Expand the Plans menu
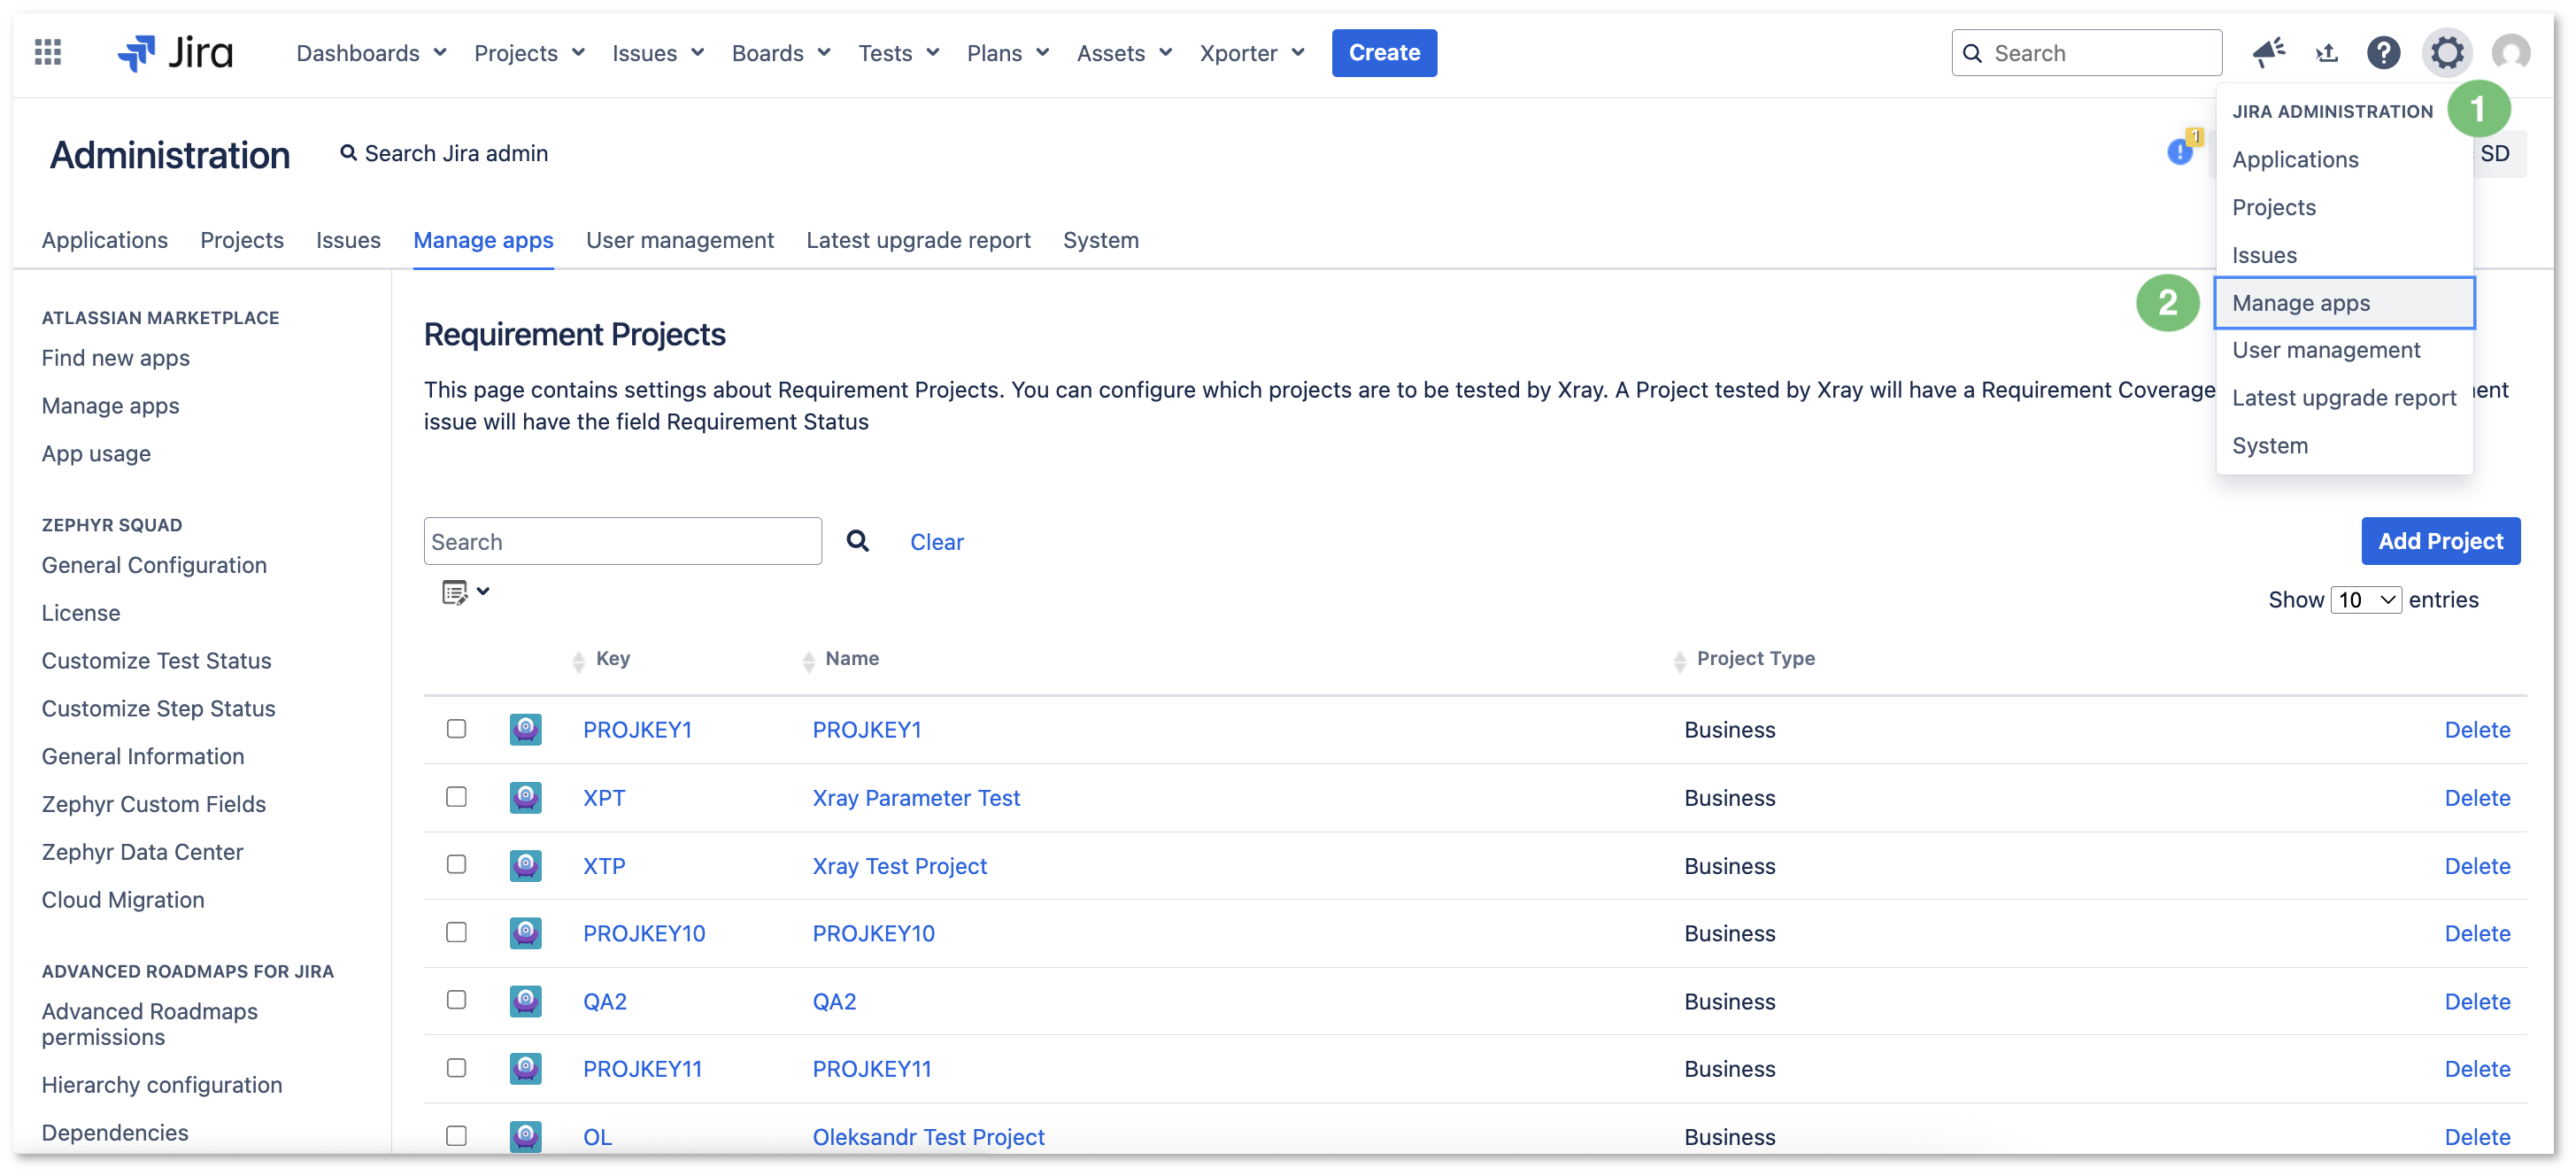Screen dimensions: 2576x1176 [1008, 53]
